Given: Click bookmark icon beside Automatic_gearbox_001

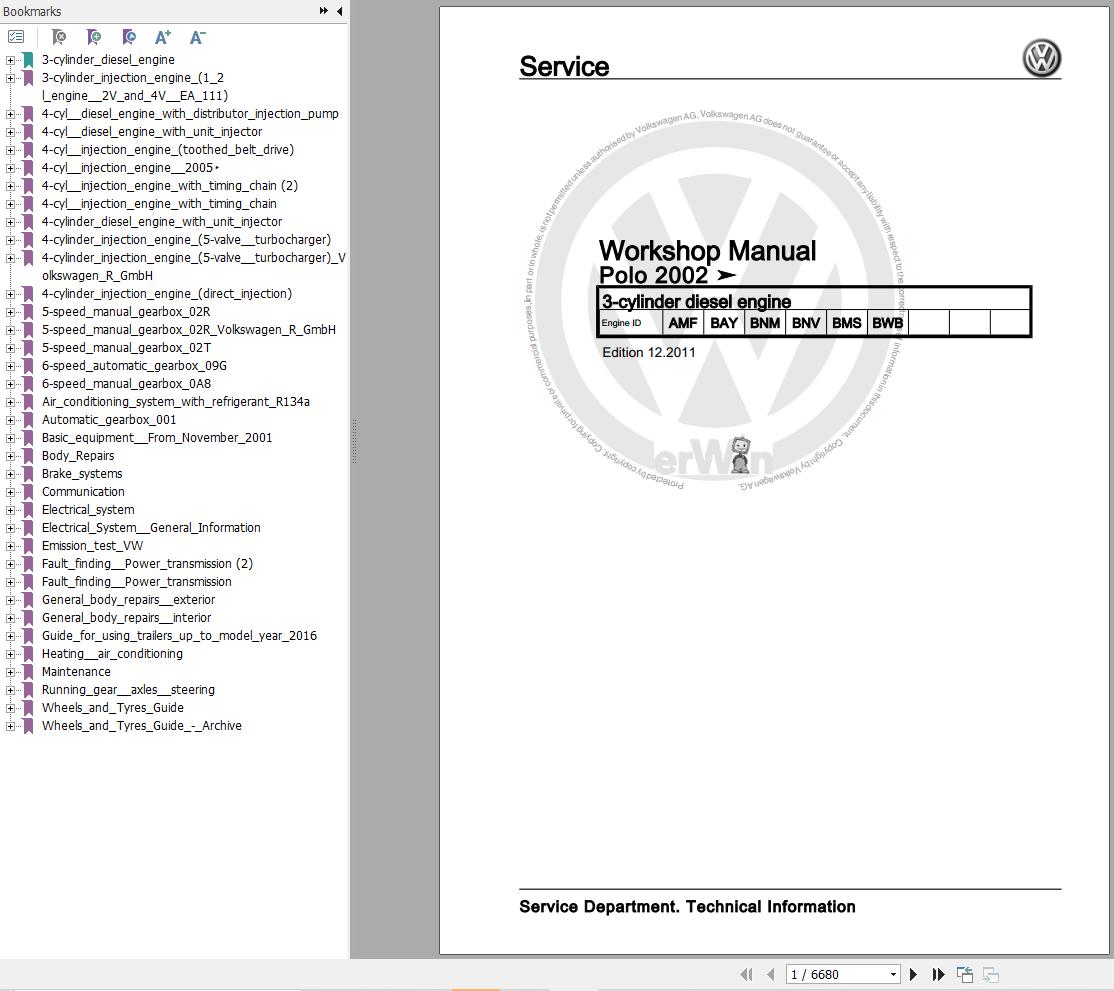Looking at the screenshot, I should 28,420.
